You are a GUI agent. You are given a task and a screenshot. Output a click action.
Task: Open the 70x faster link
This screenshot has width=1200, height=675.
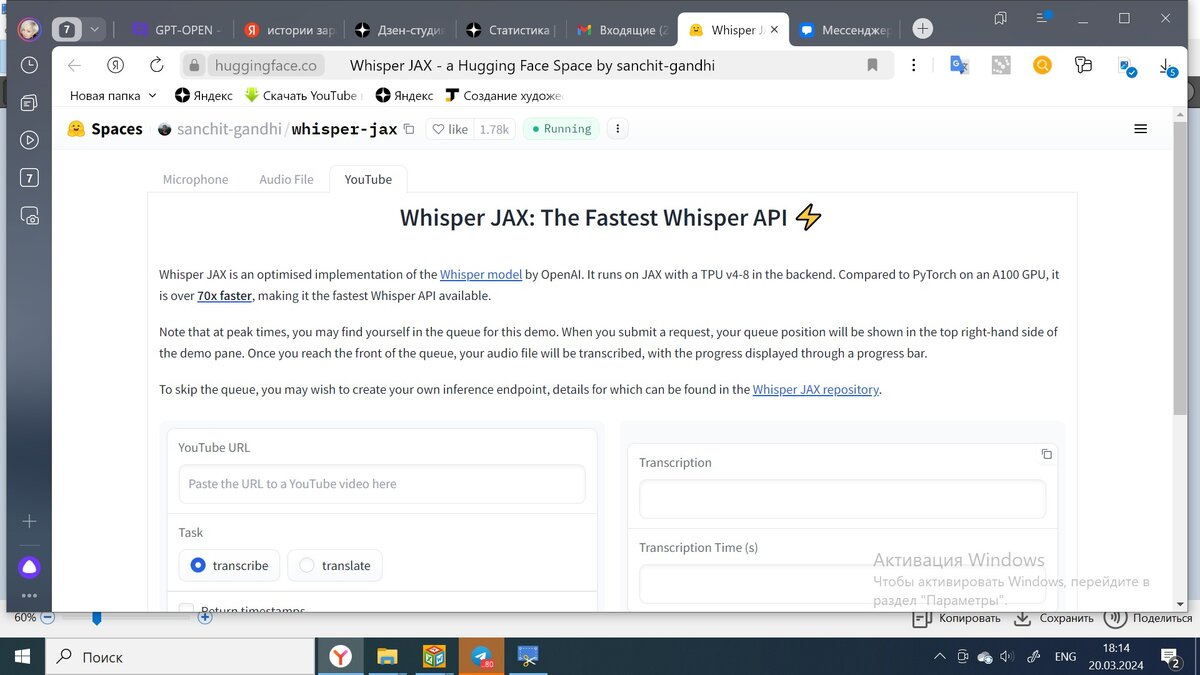[225, 296]
